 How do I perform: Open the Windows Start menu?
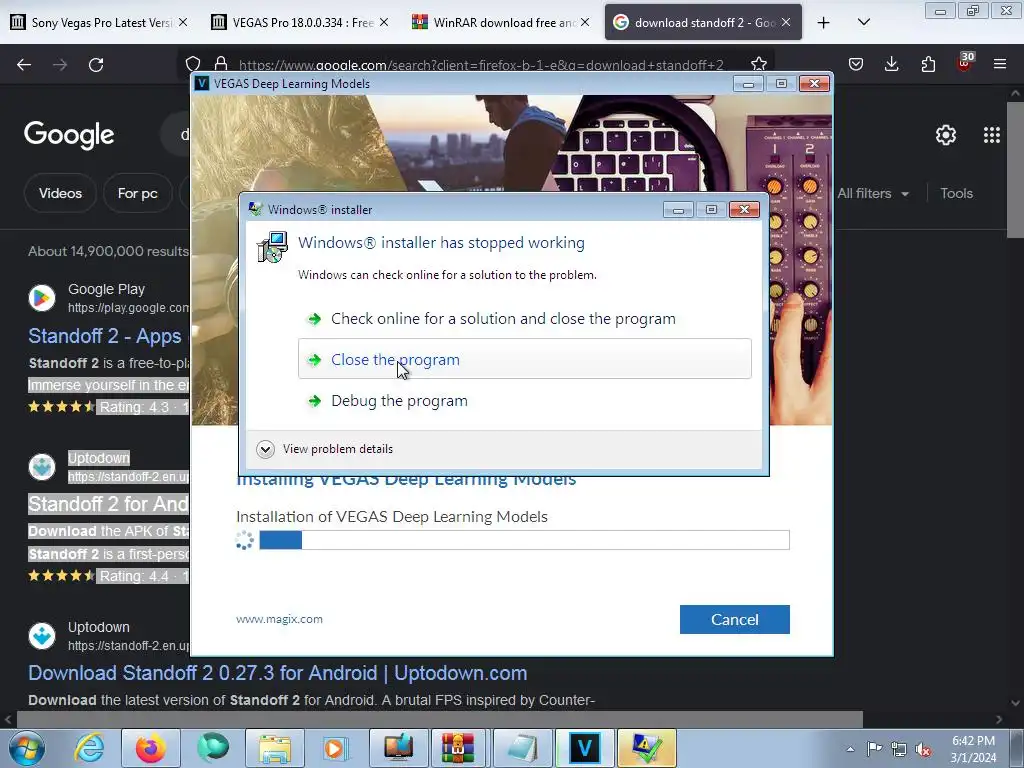tap(25, 748)
